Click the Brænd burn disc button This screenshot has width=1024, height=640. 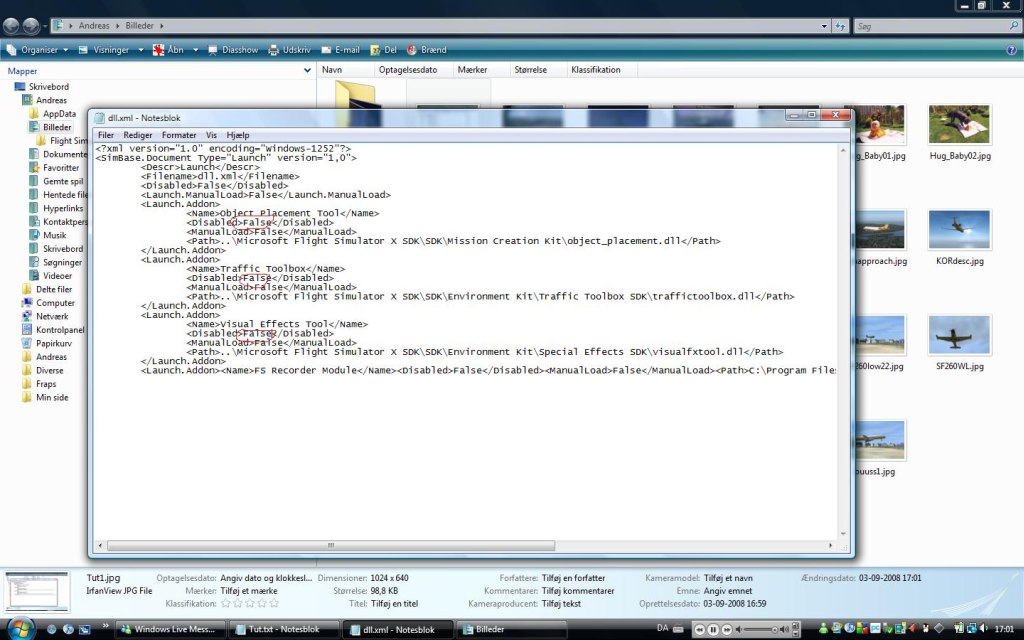point(427,50)
